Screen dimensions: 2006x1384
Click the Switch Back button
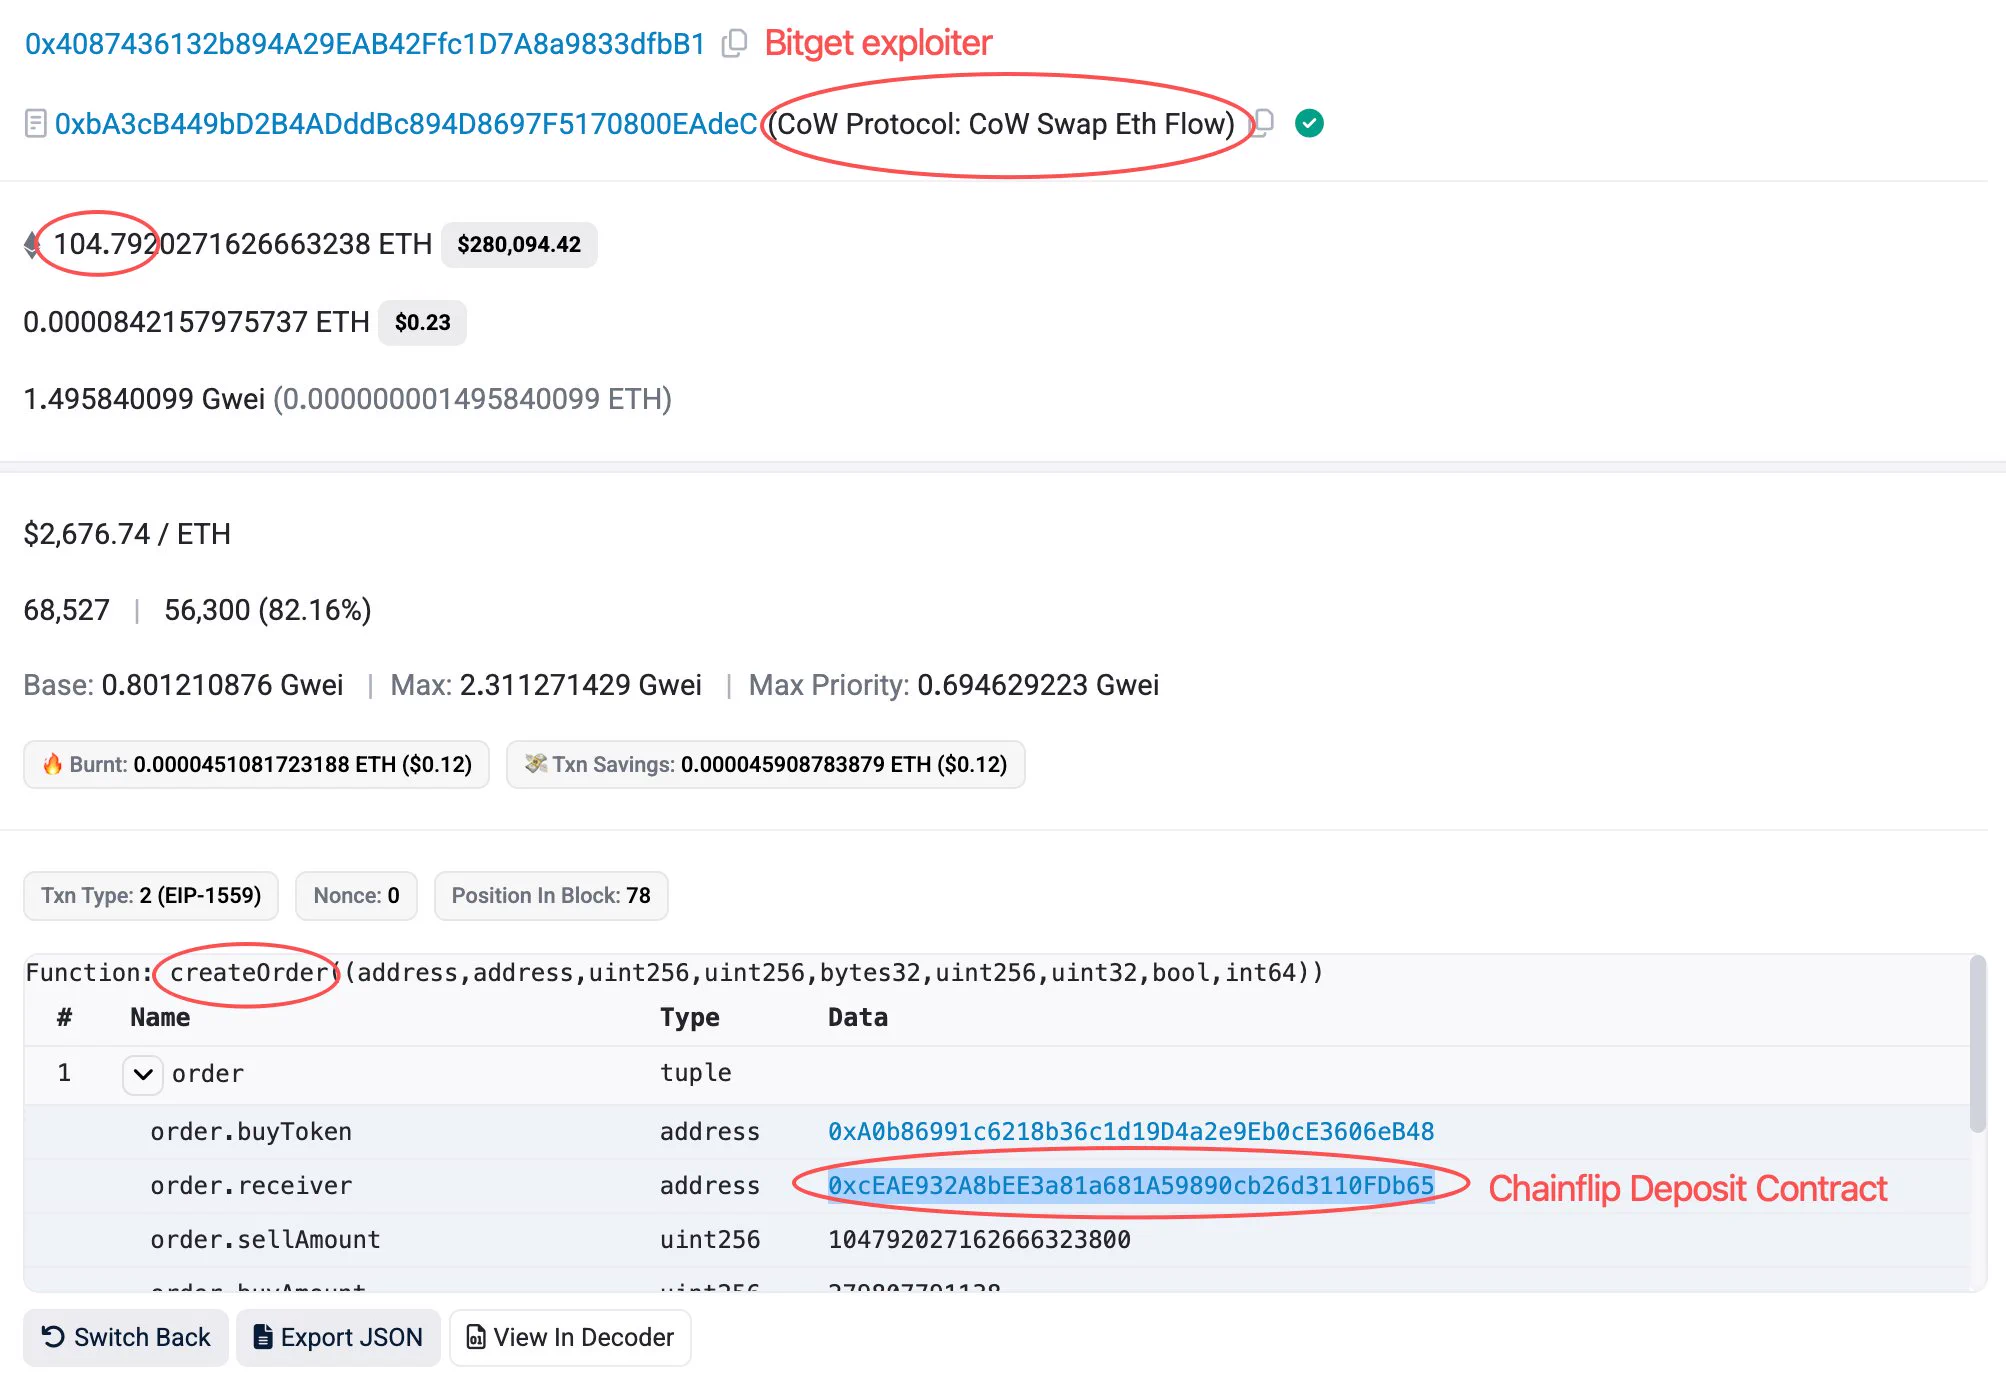tap(126, 1337)
